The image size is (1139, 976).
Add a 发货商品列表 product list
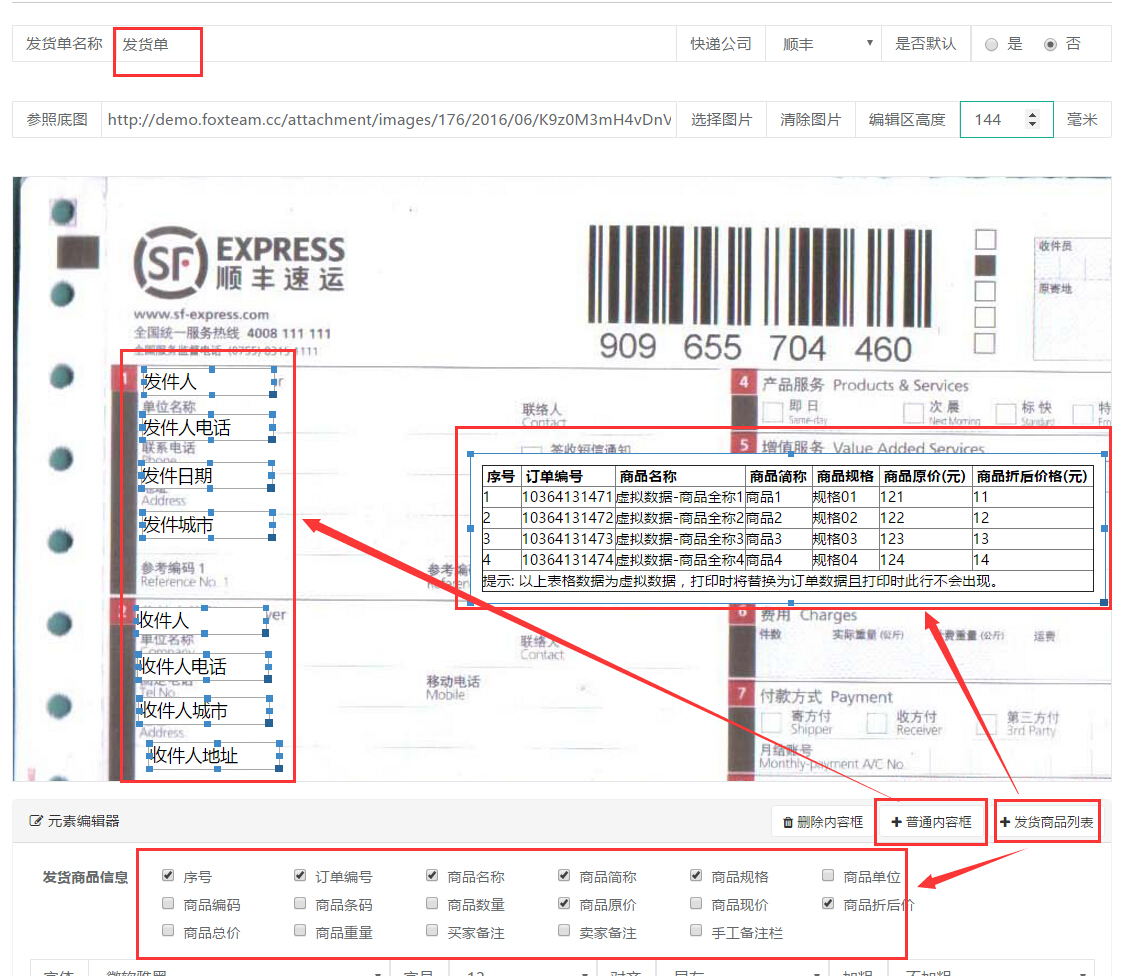pyautogui.click(x=1047, y=822)
